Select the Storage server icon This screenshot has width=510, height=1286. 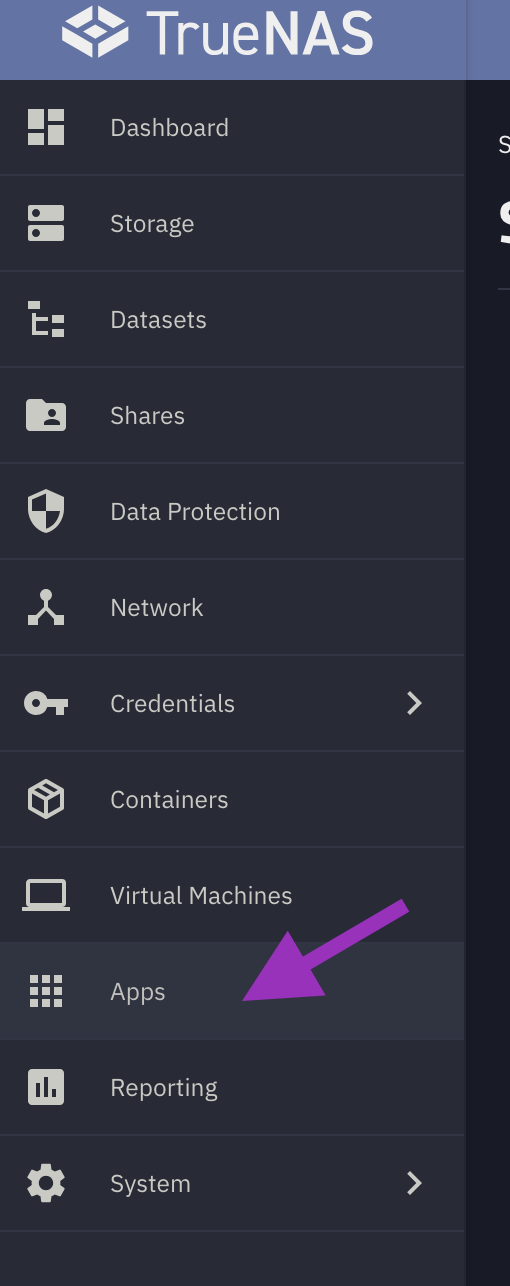[46, 224]
